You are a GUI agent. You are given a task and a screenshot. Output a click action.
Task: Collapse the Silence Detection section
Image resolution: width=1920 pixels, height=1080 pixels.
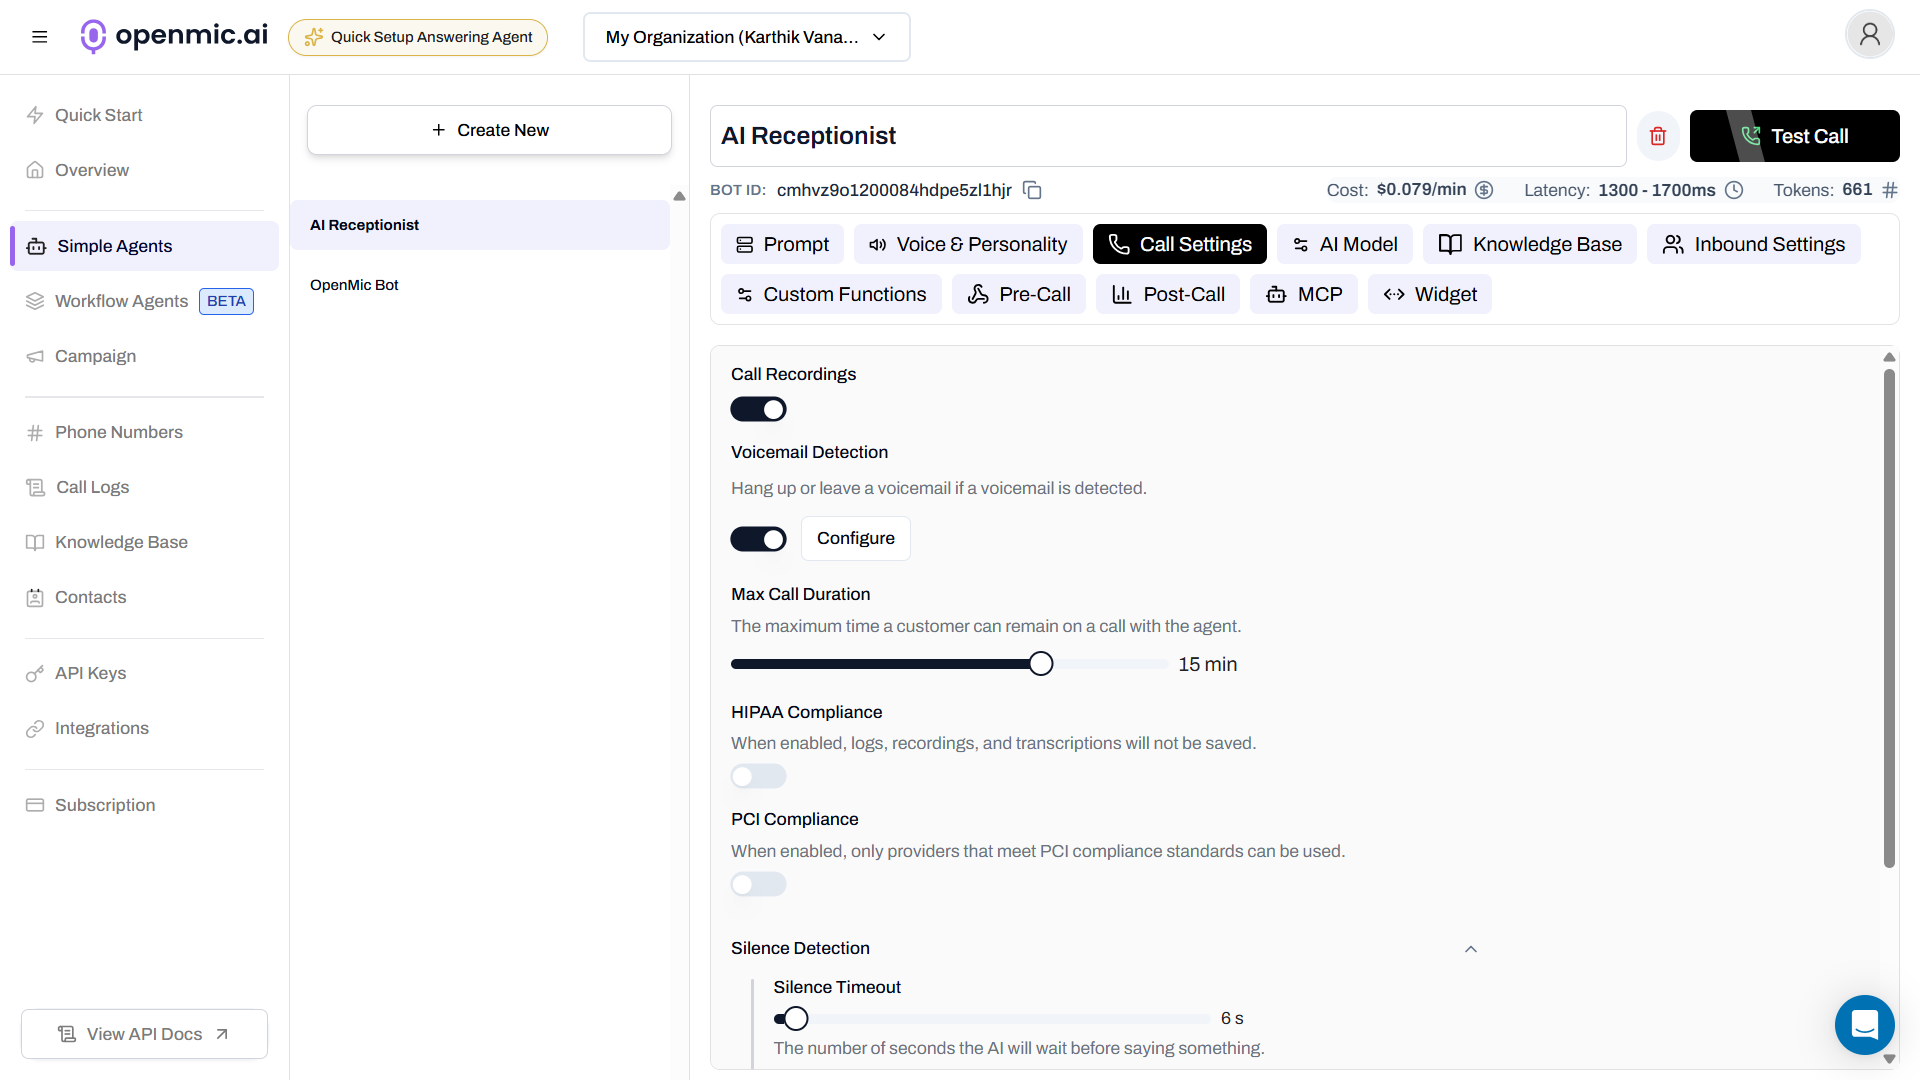click(x=1470, y=948)
